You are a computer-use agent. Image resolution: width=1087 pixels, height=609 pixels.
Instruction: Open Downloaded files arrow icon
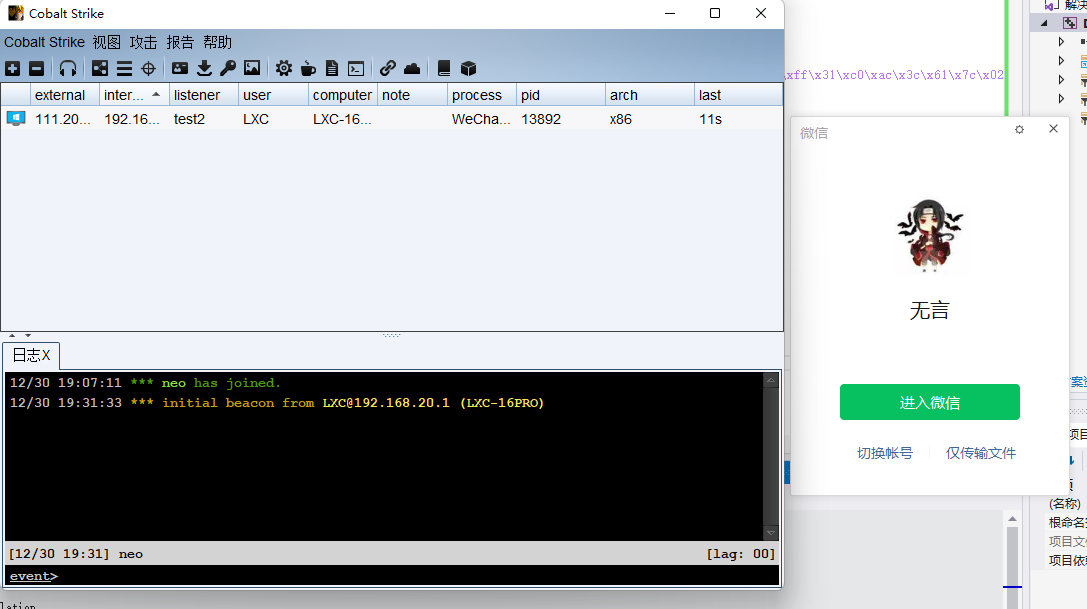coord(205,68)
